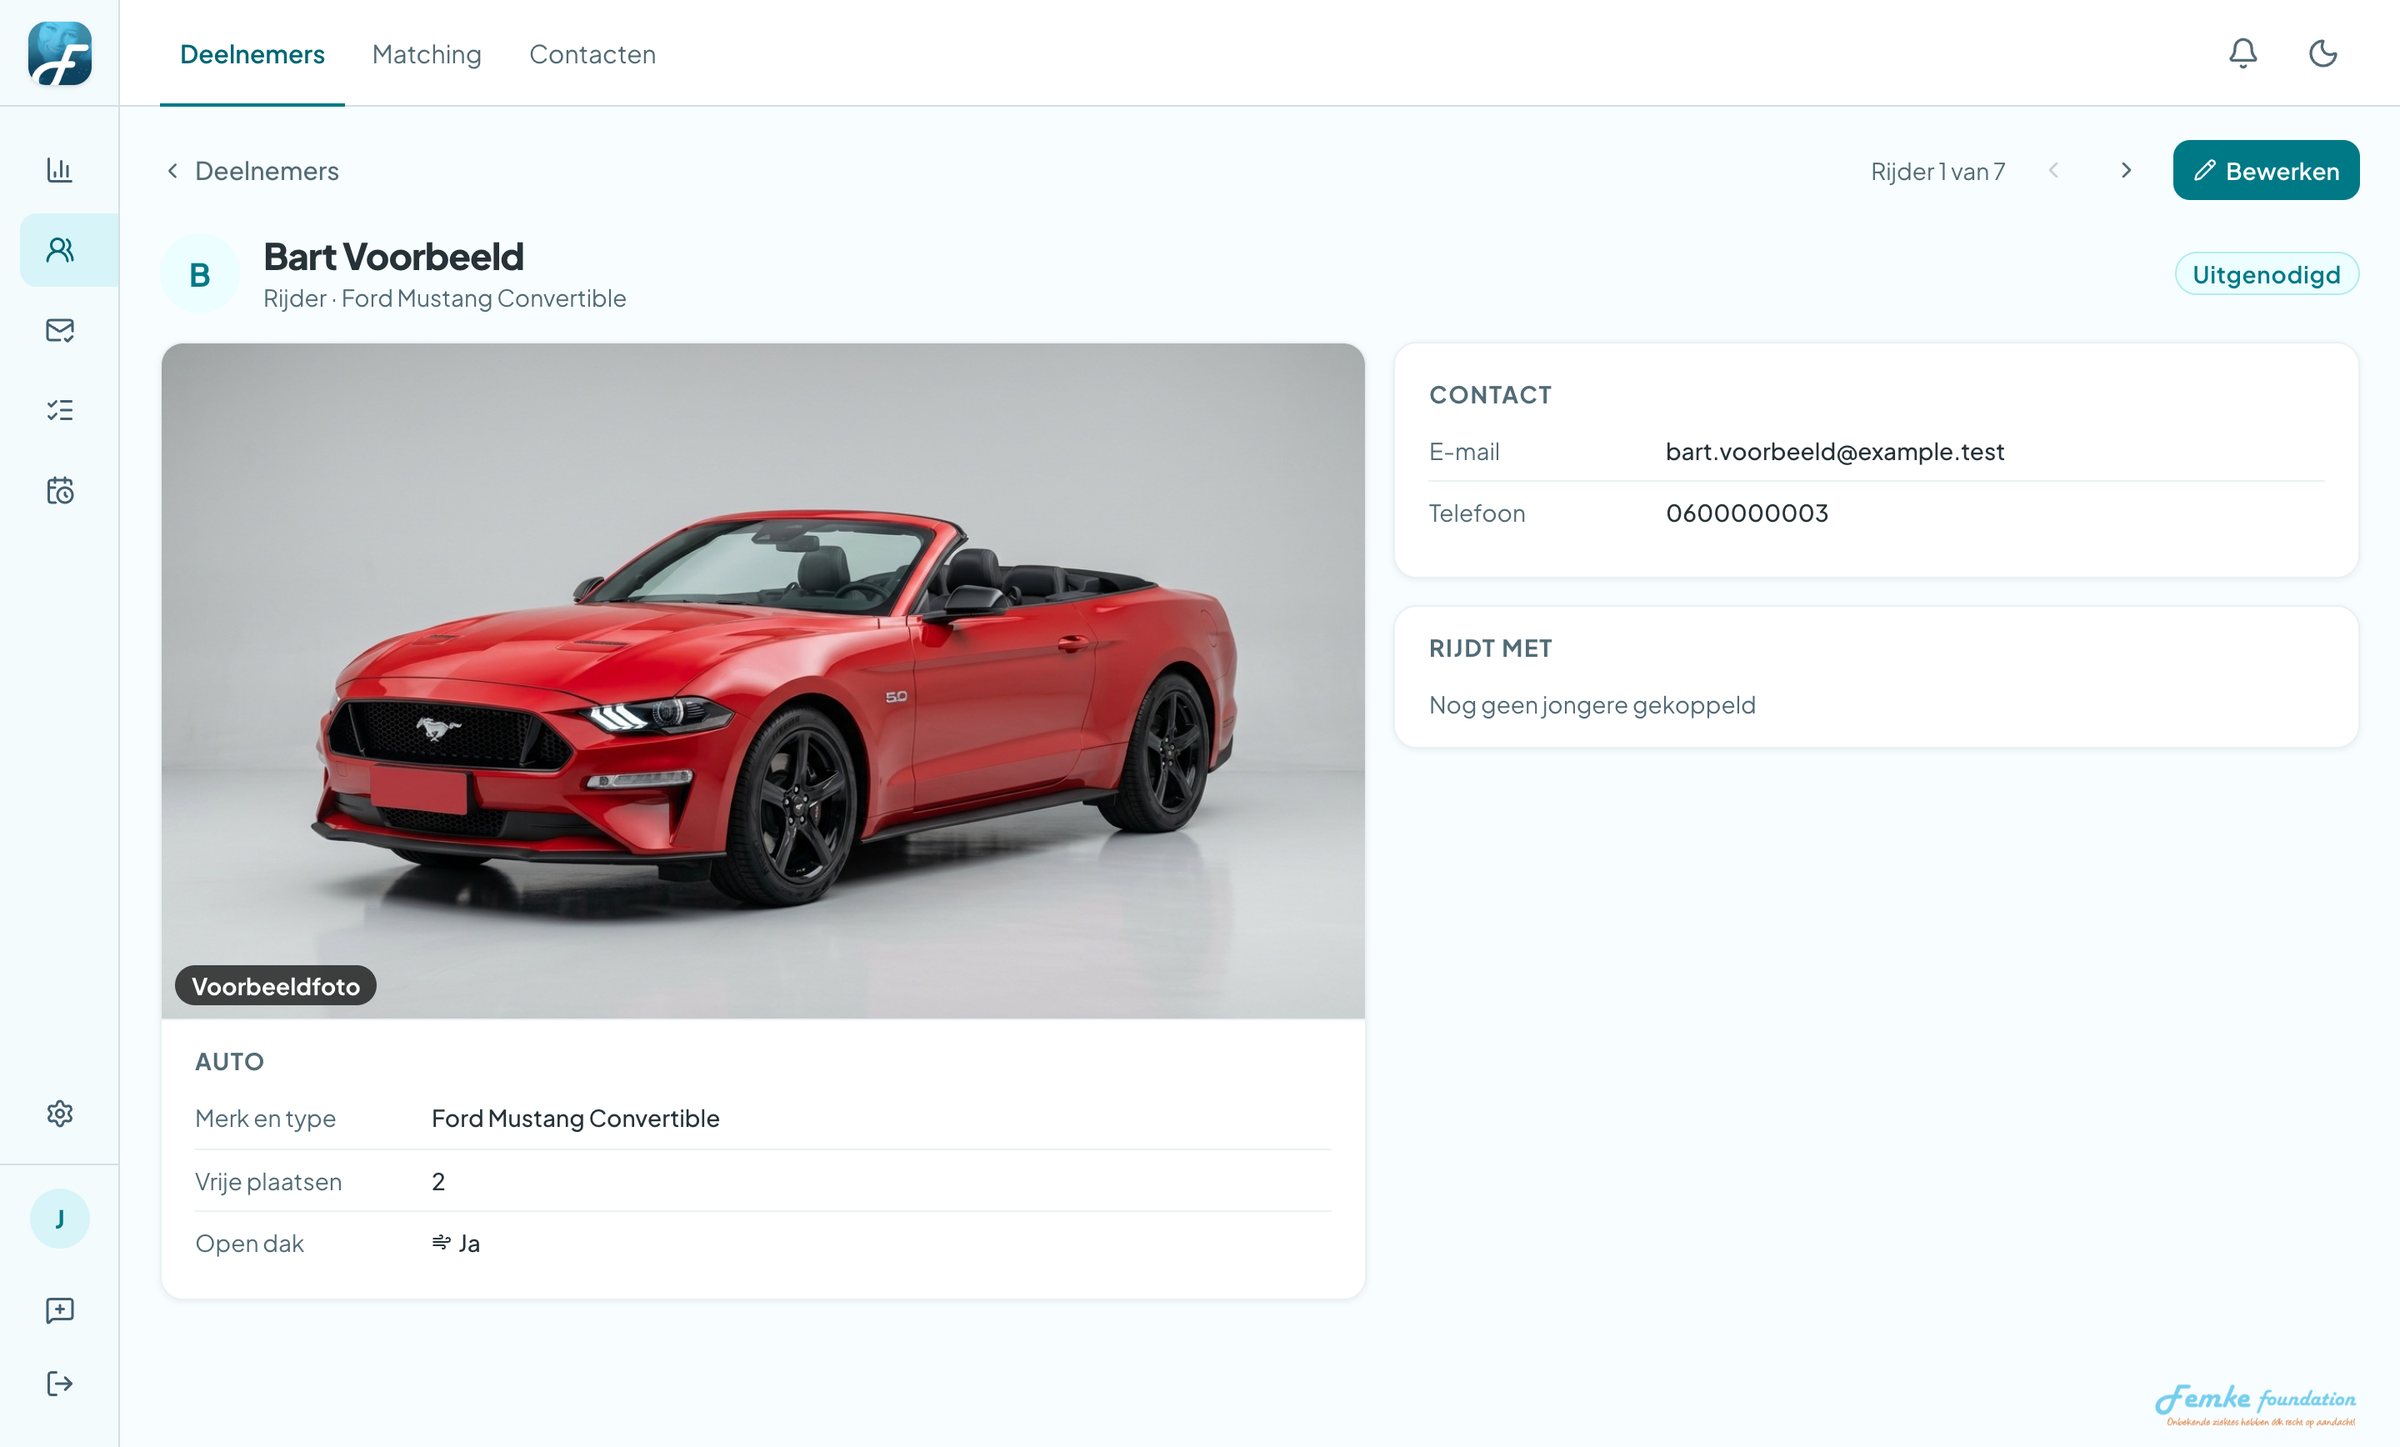Click the red Mustang car photo
Viewport: 2400px width, 1447px height.
763,680
